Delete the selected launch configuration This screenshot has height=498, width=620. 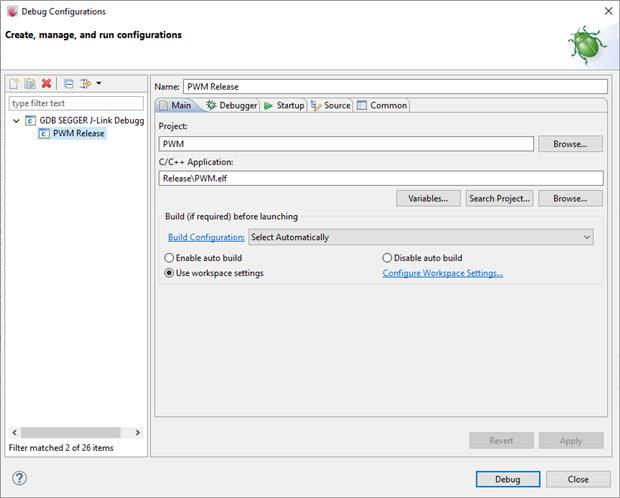(46, 83)
